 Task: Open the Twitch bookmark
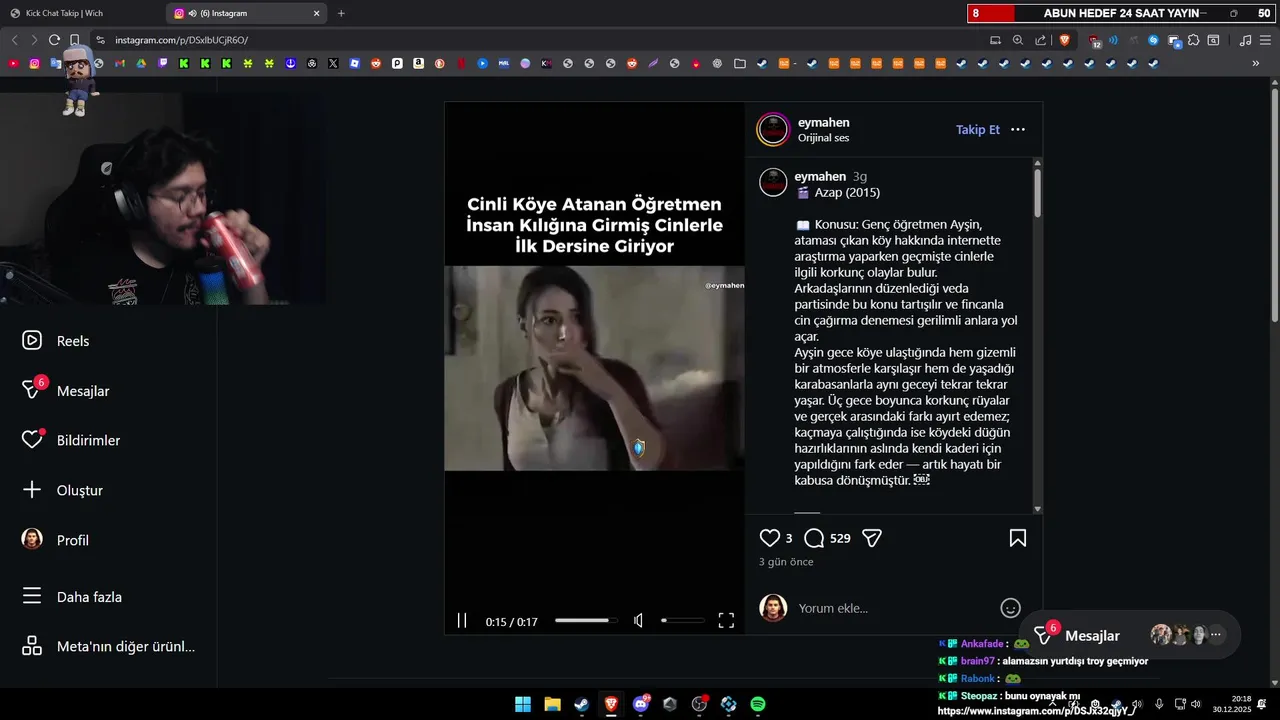coord(162,63)
